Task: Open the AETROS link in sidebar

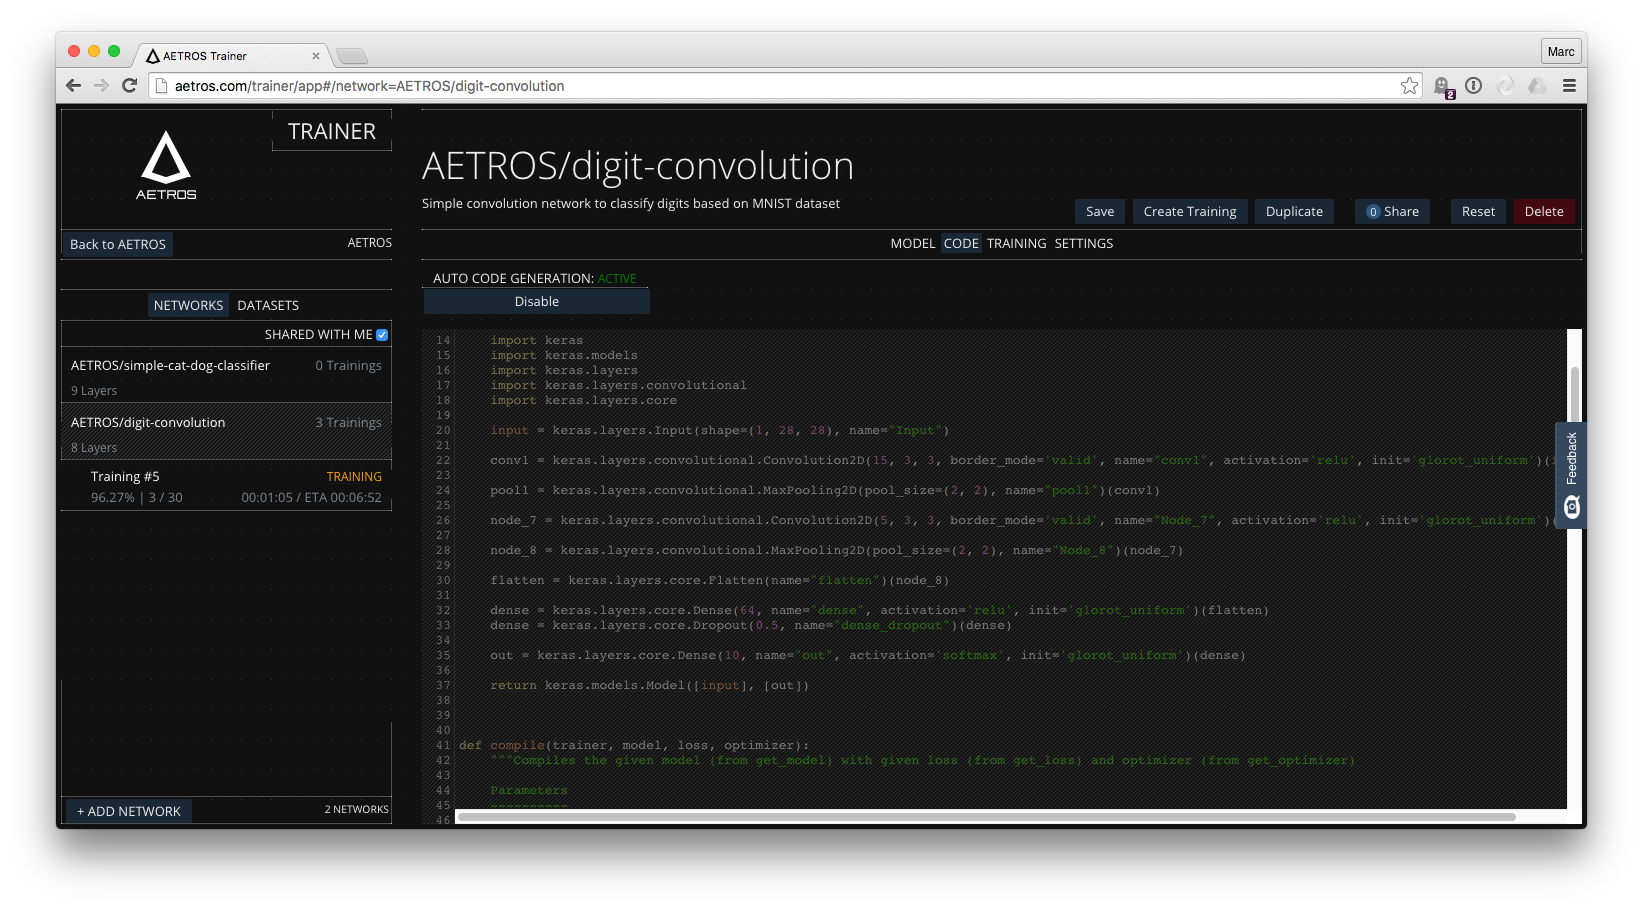Action: (369, 243)
